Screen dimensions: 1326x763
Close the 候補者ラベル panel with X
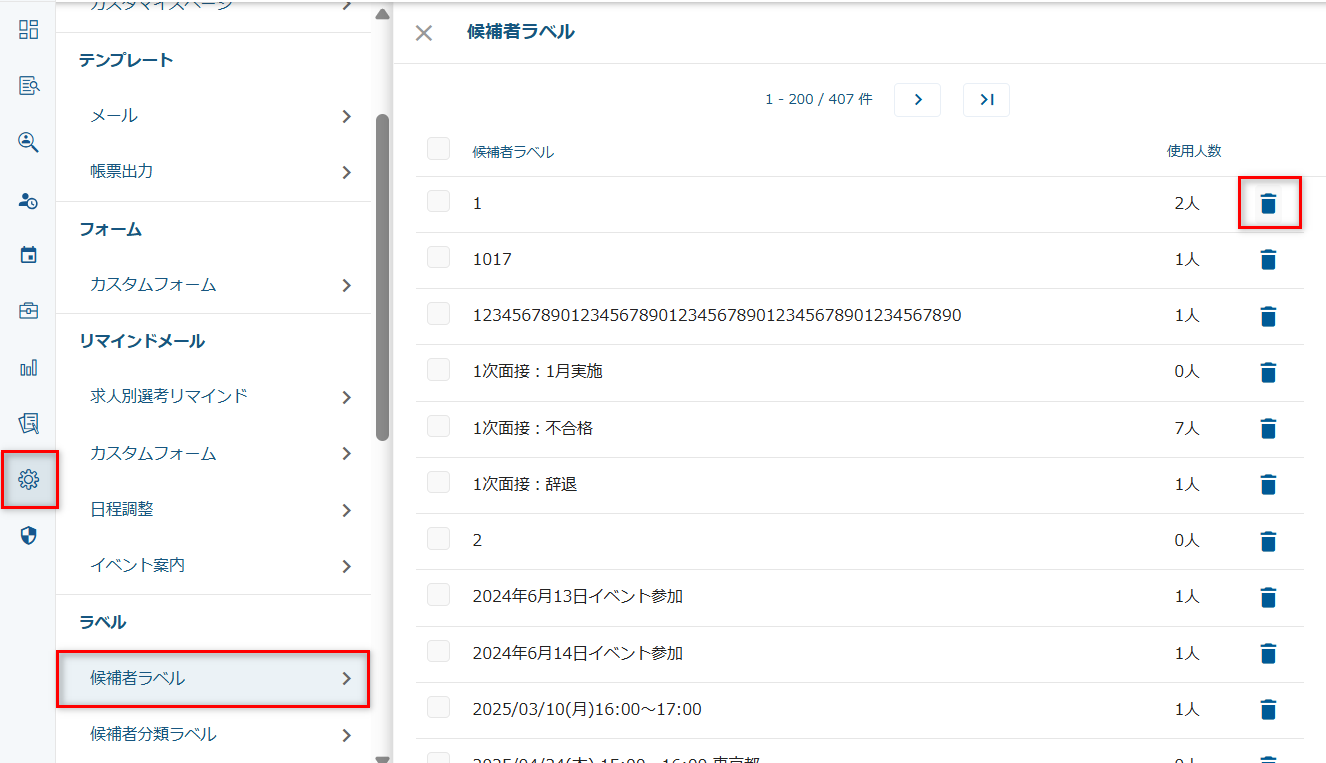tap(424, 33)
